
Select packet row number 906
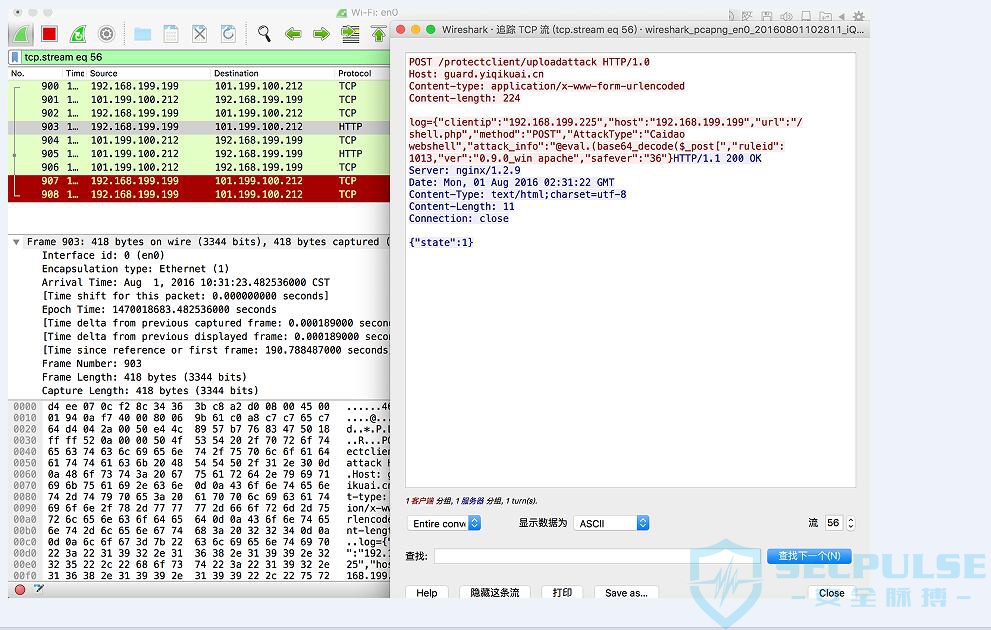(199, 167)
